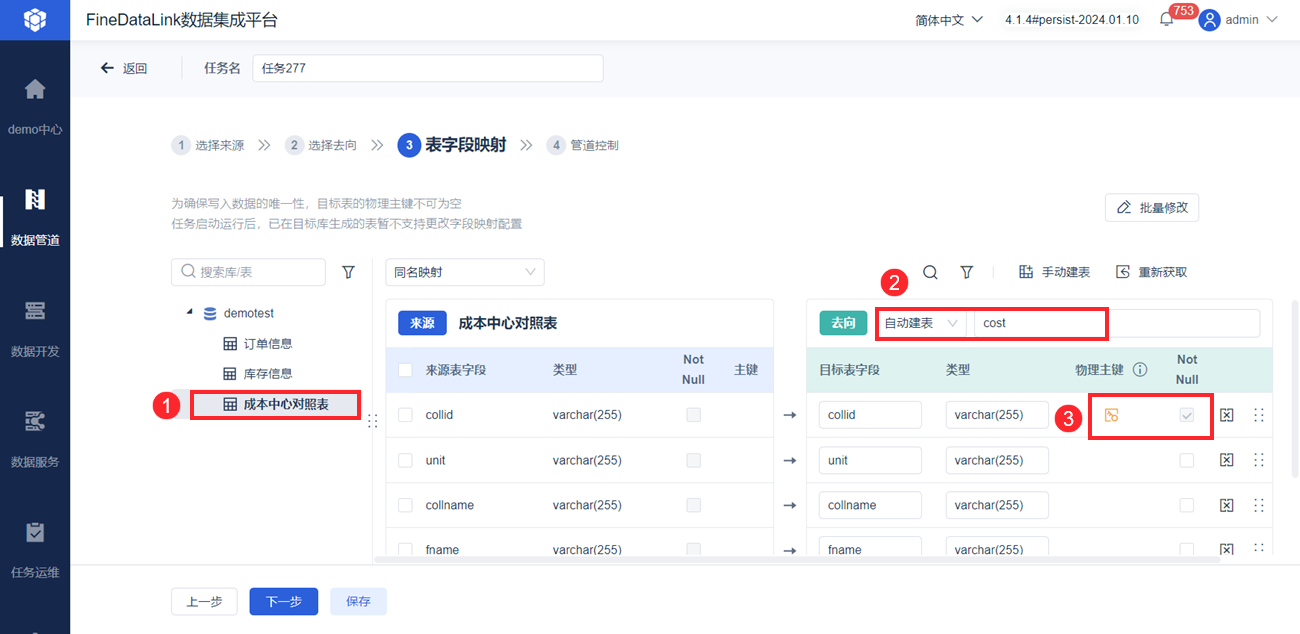
Task: Click drag handle of collname target row
Action: [1258, 505]
